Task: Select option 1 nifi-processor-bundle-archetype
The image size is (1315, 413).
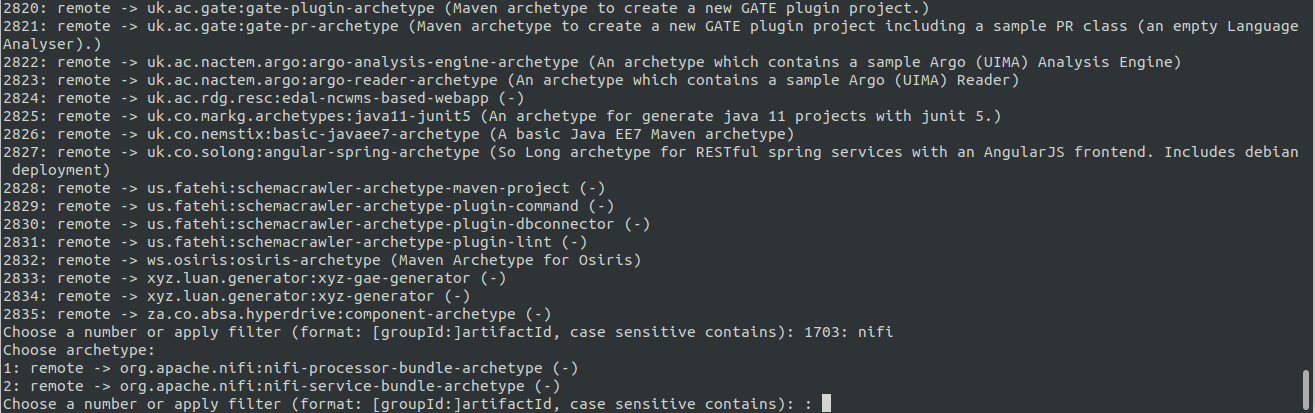Action: (x=290, y=368)
